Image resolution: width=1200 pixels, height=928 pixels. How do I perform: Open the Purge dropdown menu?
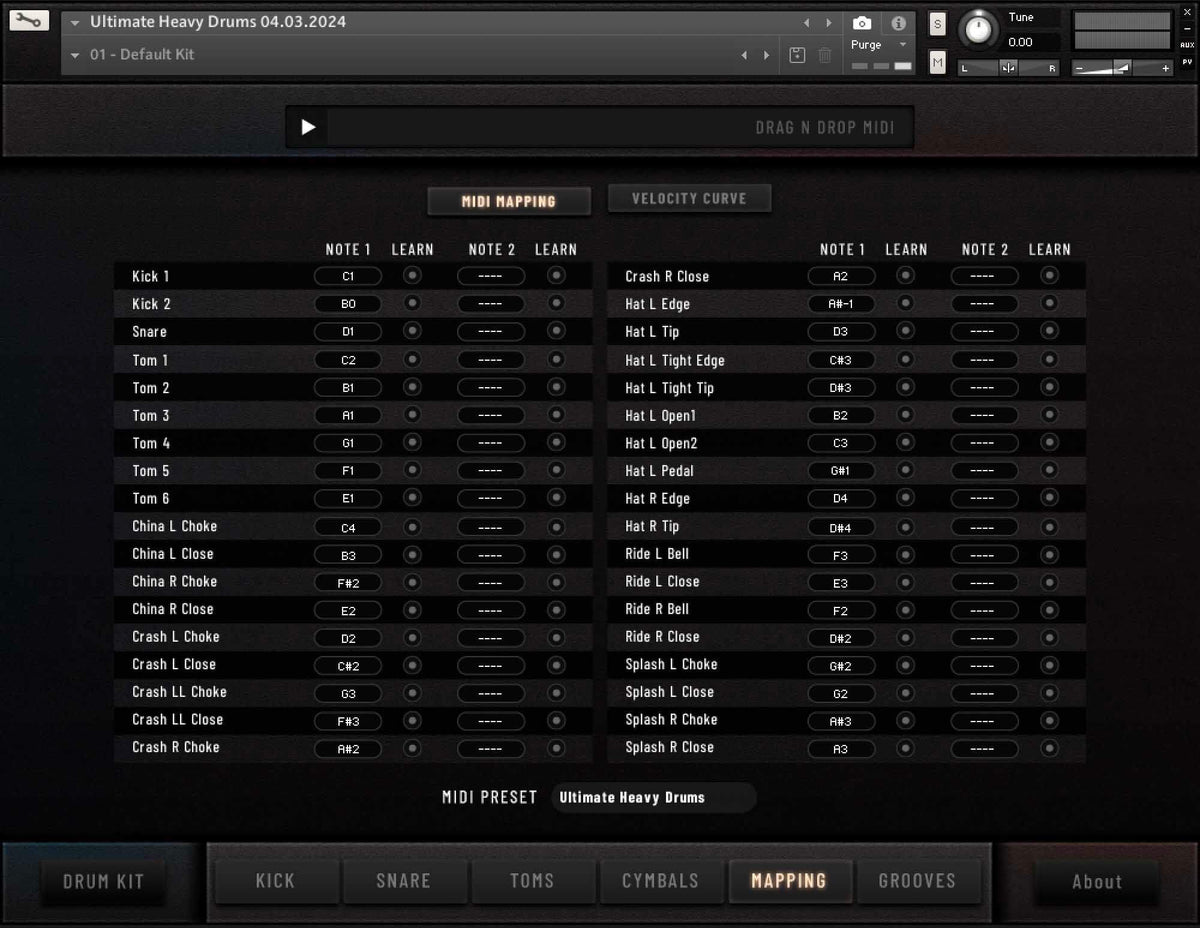[878, 45]
